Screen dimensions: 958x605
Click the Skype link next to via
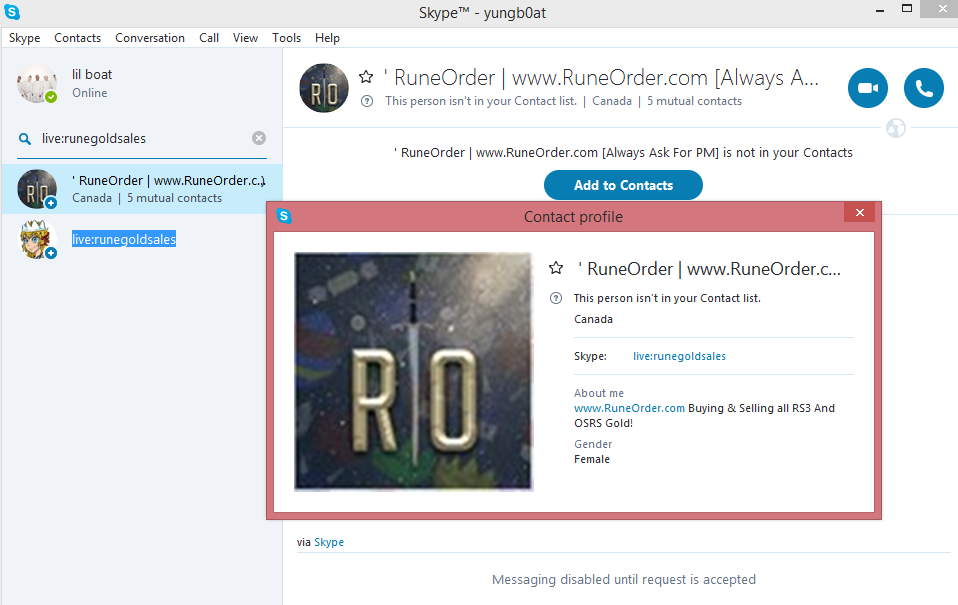[329, 542]
